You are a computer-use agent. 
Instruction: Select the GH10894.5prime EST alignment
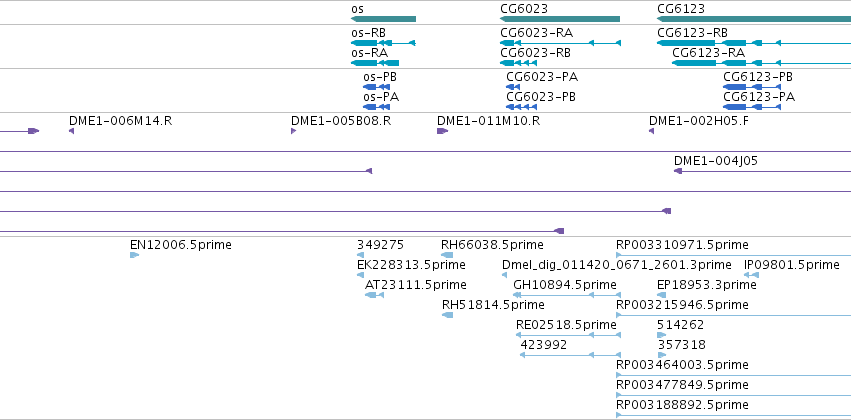567,295
